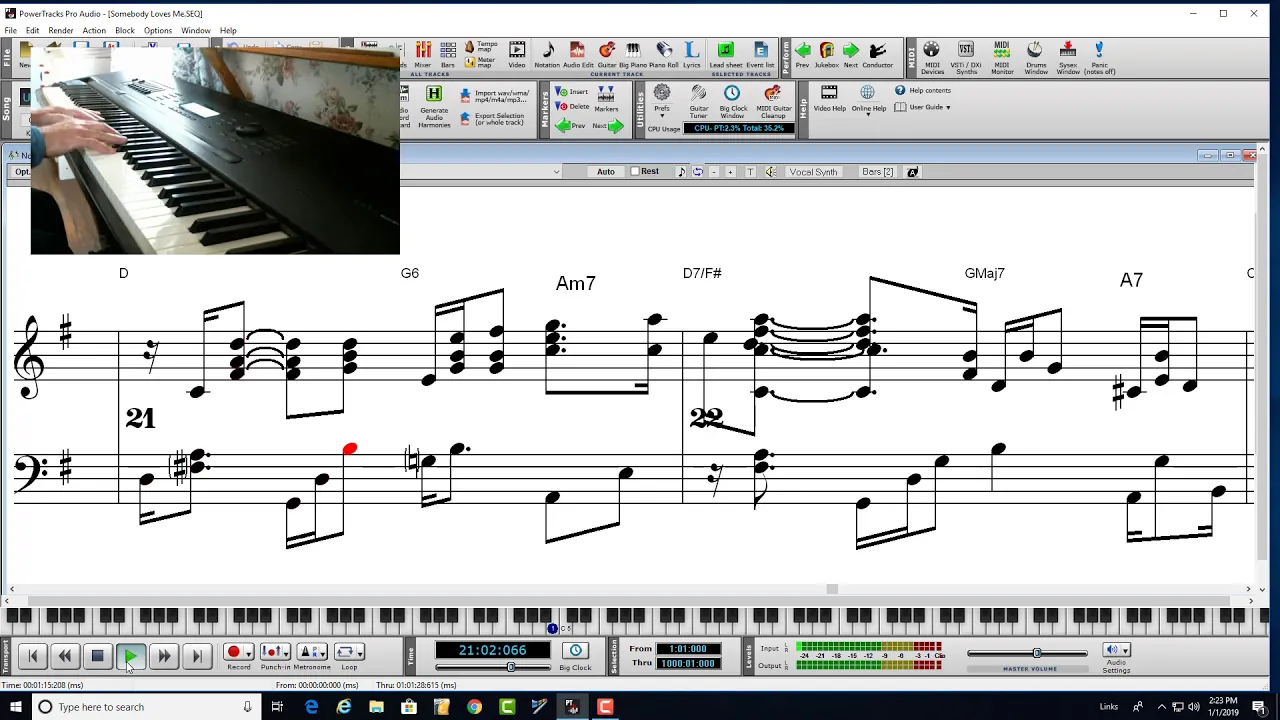
Task: Show the Big Piano window
Action: (633, 55)
